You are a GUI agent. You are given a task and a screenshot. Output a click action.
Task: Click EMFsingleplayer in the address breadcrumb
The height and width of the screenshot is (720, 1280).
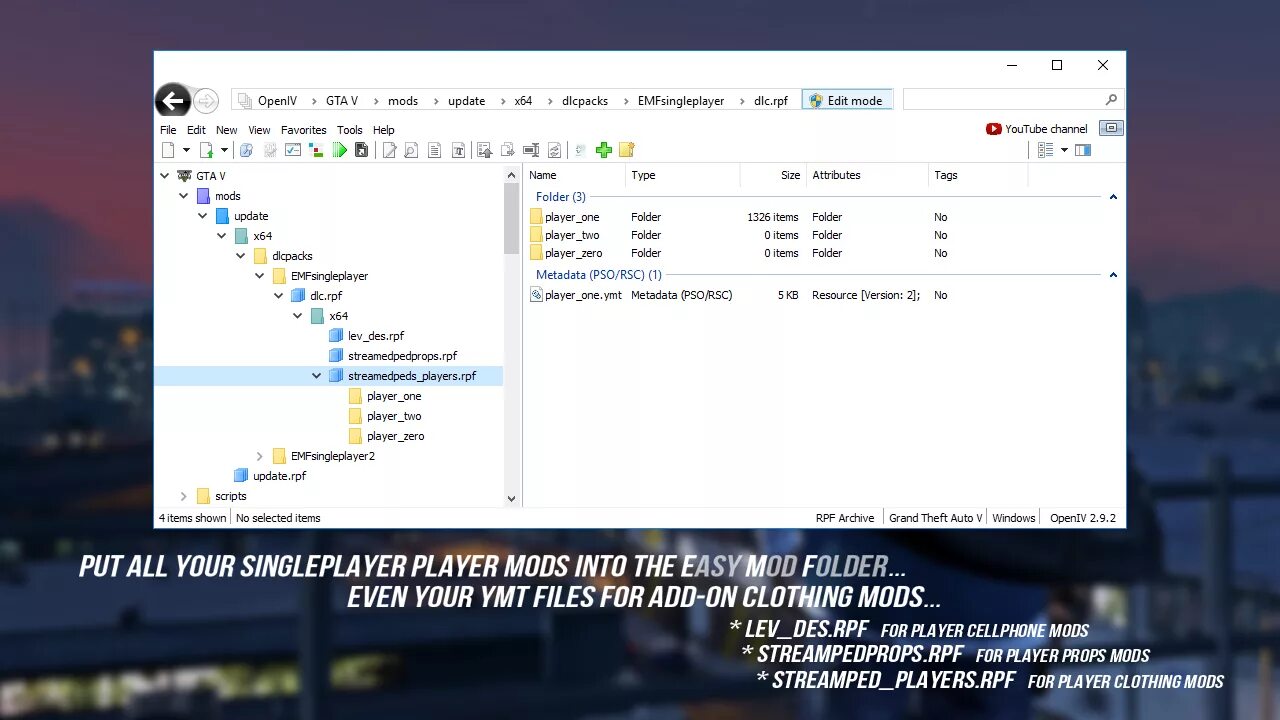point(679,101)
